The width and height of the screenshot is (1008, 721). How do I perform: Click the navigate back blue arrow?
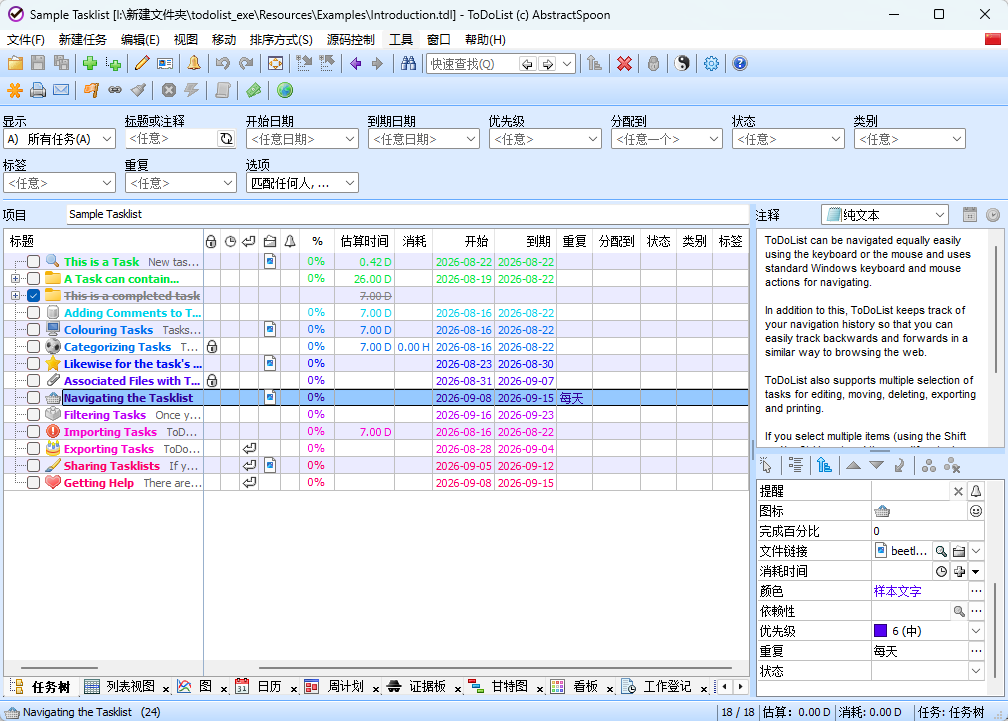tap(356, 64)
